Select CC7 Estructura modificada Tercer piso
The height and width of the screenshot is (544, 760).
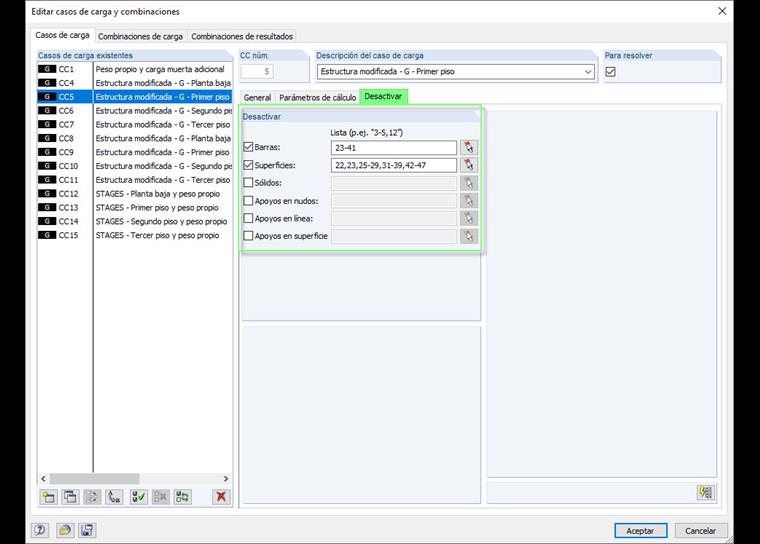tap(135, 125)
